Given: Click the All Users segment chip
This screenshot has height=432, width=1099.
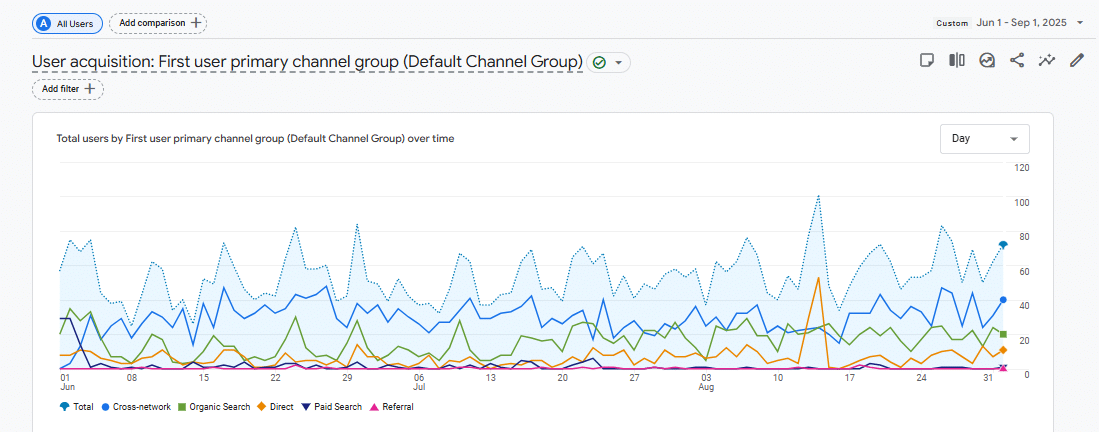Looking at the screenshot, I should coord(67,23).
